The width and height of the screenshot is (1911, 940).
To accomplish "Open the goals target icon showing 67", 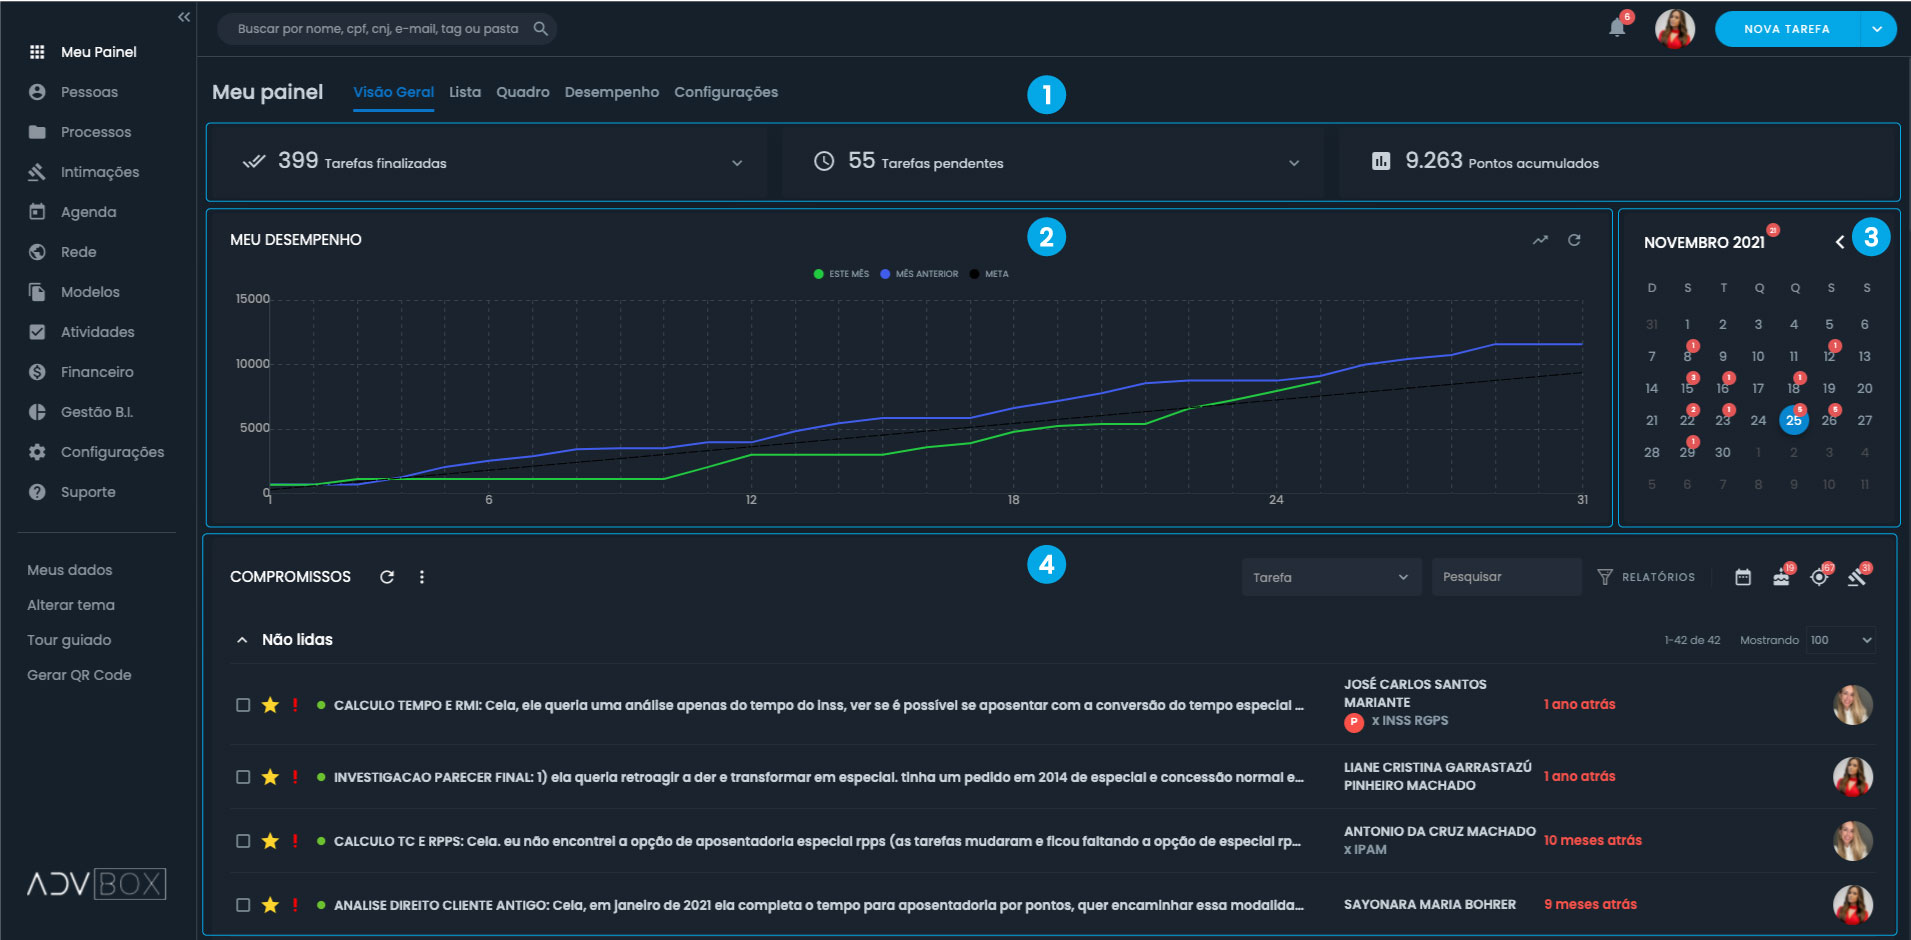I will (1821, 577).
